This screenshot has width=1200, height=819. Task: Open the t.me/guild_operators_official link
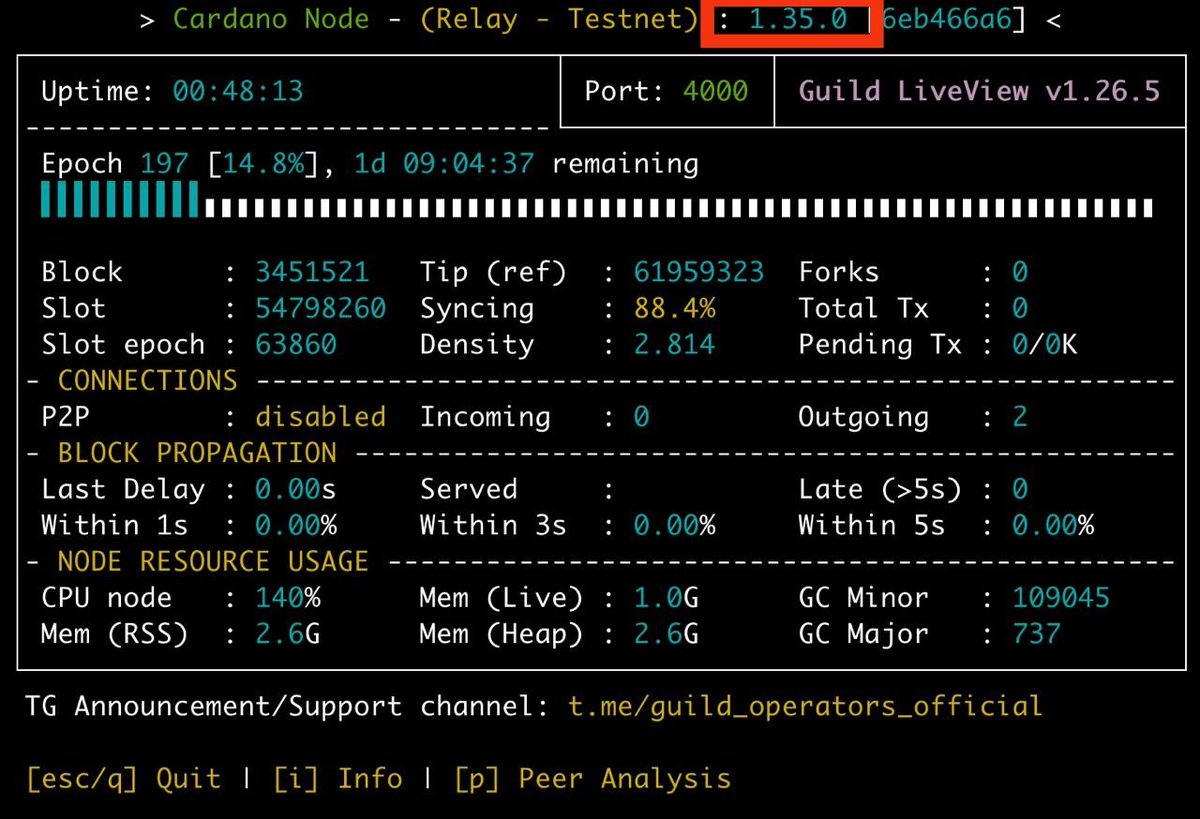(805, 707)
